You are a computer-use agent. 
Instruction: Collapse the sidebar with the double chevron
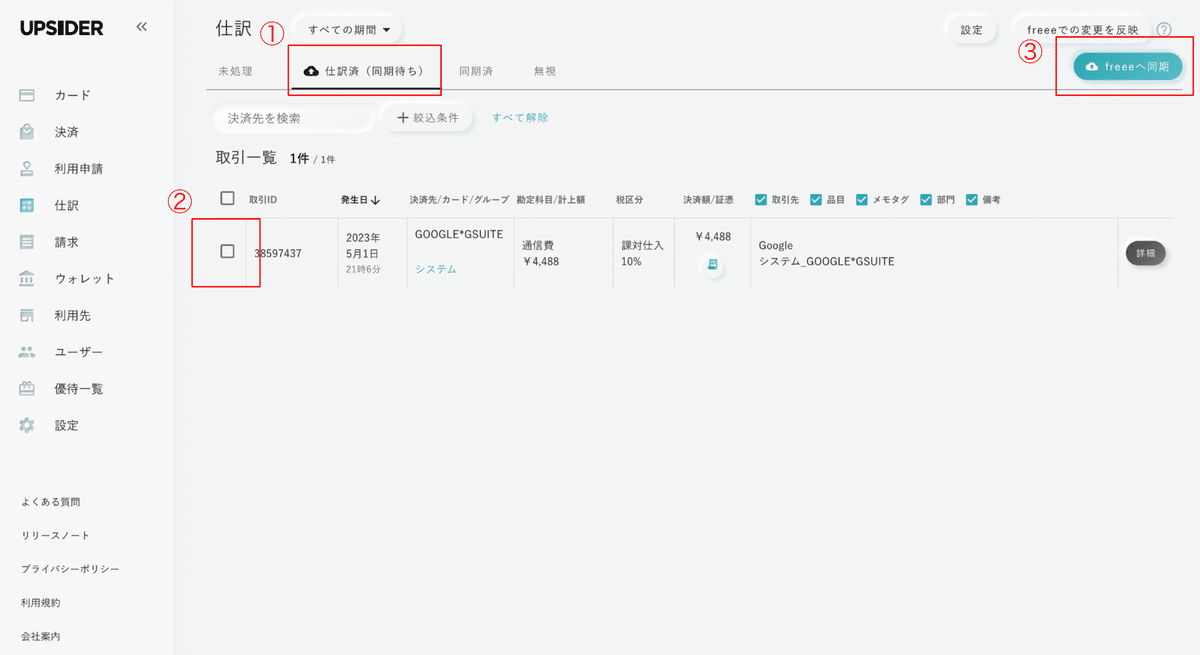coord(141,27)
